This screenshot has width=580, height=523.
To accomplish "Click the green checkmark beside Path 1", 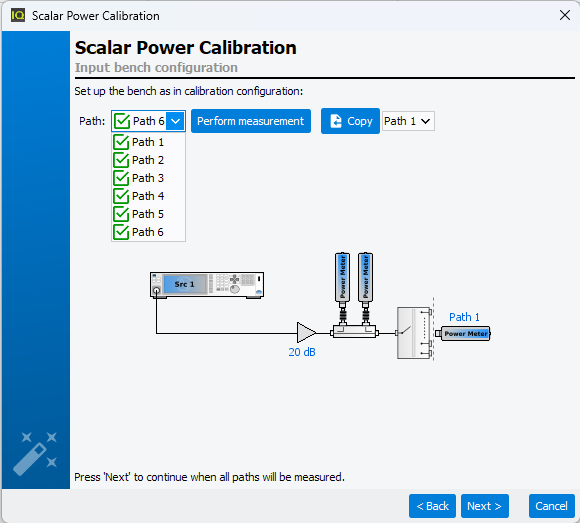I will [x=121, y=142].
